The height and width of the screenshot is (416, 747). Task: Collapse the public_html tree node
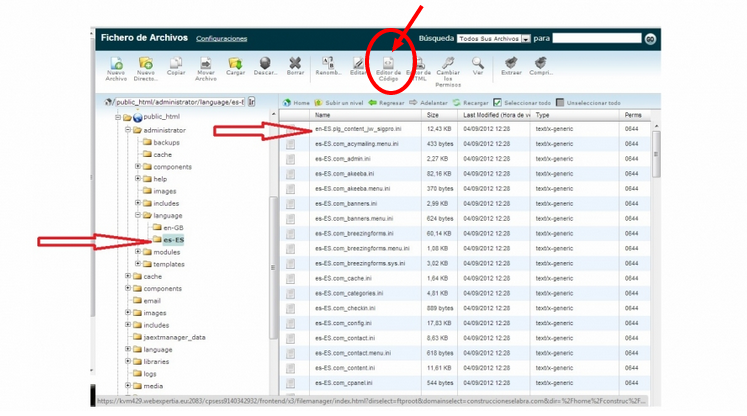click(118, 117)
